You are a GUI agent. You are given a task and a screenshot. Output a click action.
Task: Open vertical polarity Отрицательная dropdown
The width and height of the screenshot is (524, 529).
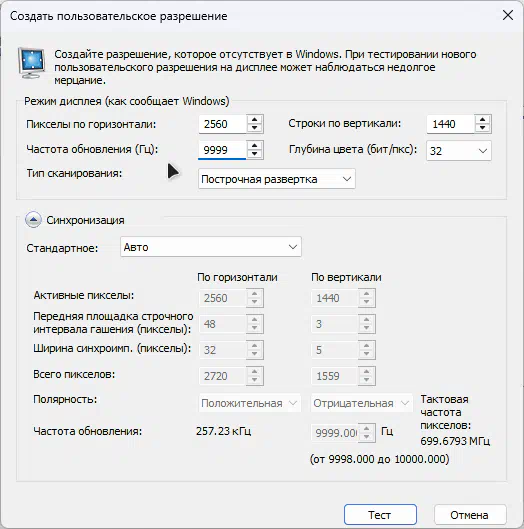pyautogui.click(x=361, y=403)
